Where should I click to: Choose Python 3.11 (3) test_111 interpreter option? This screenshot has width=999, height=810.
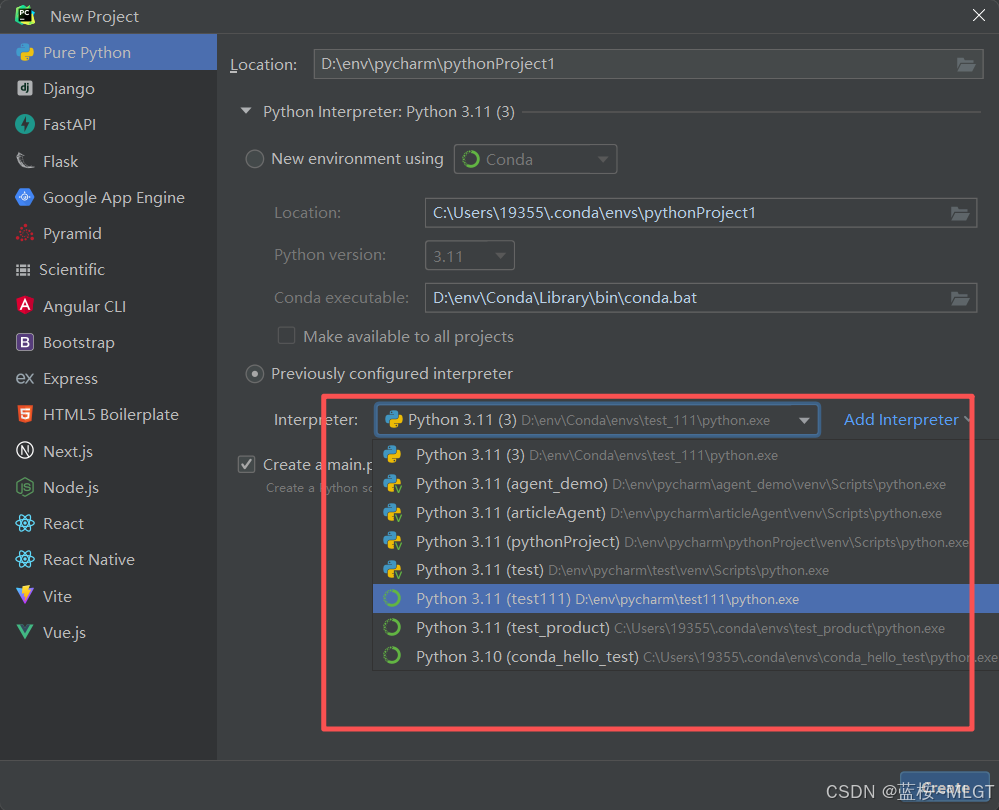(686, 455)
